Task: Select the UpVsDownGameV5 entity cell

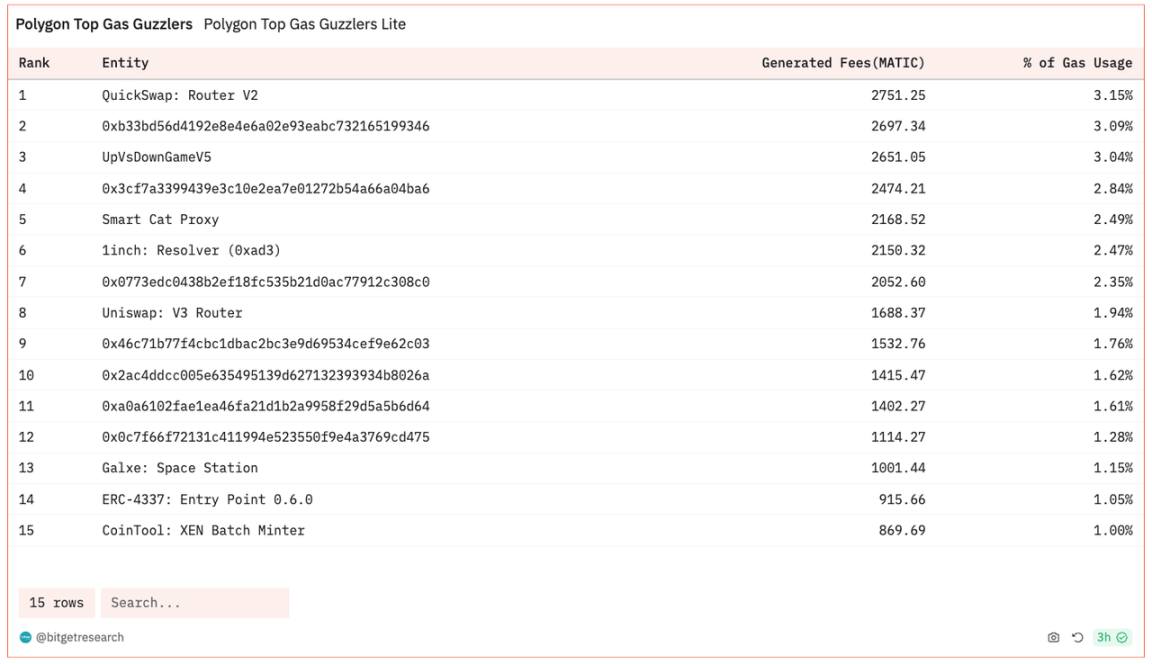Action: click(x=156, y=157)
